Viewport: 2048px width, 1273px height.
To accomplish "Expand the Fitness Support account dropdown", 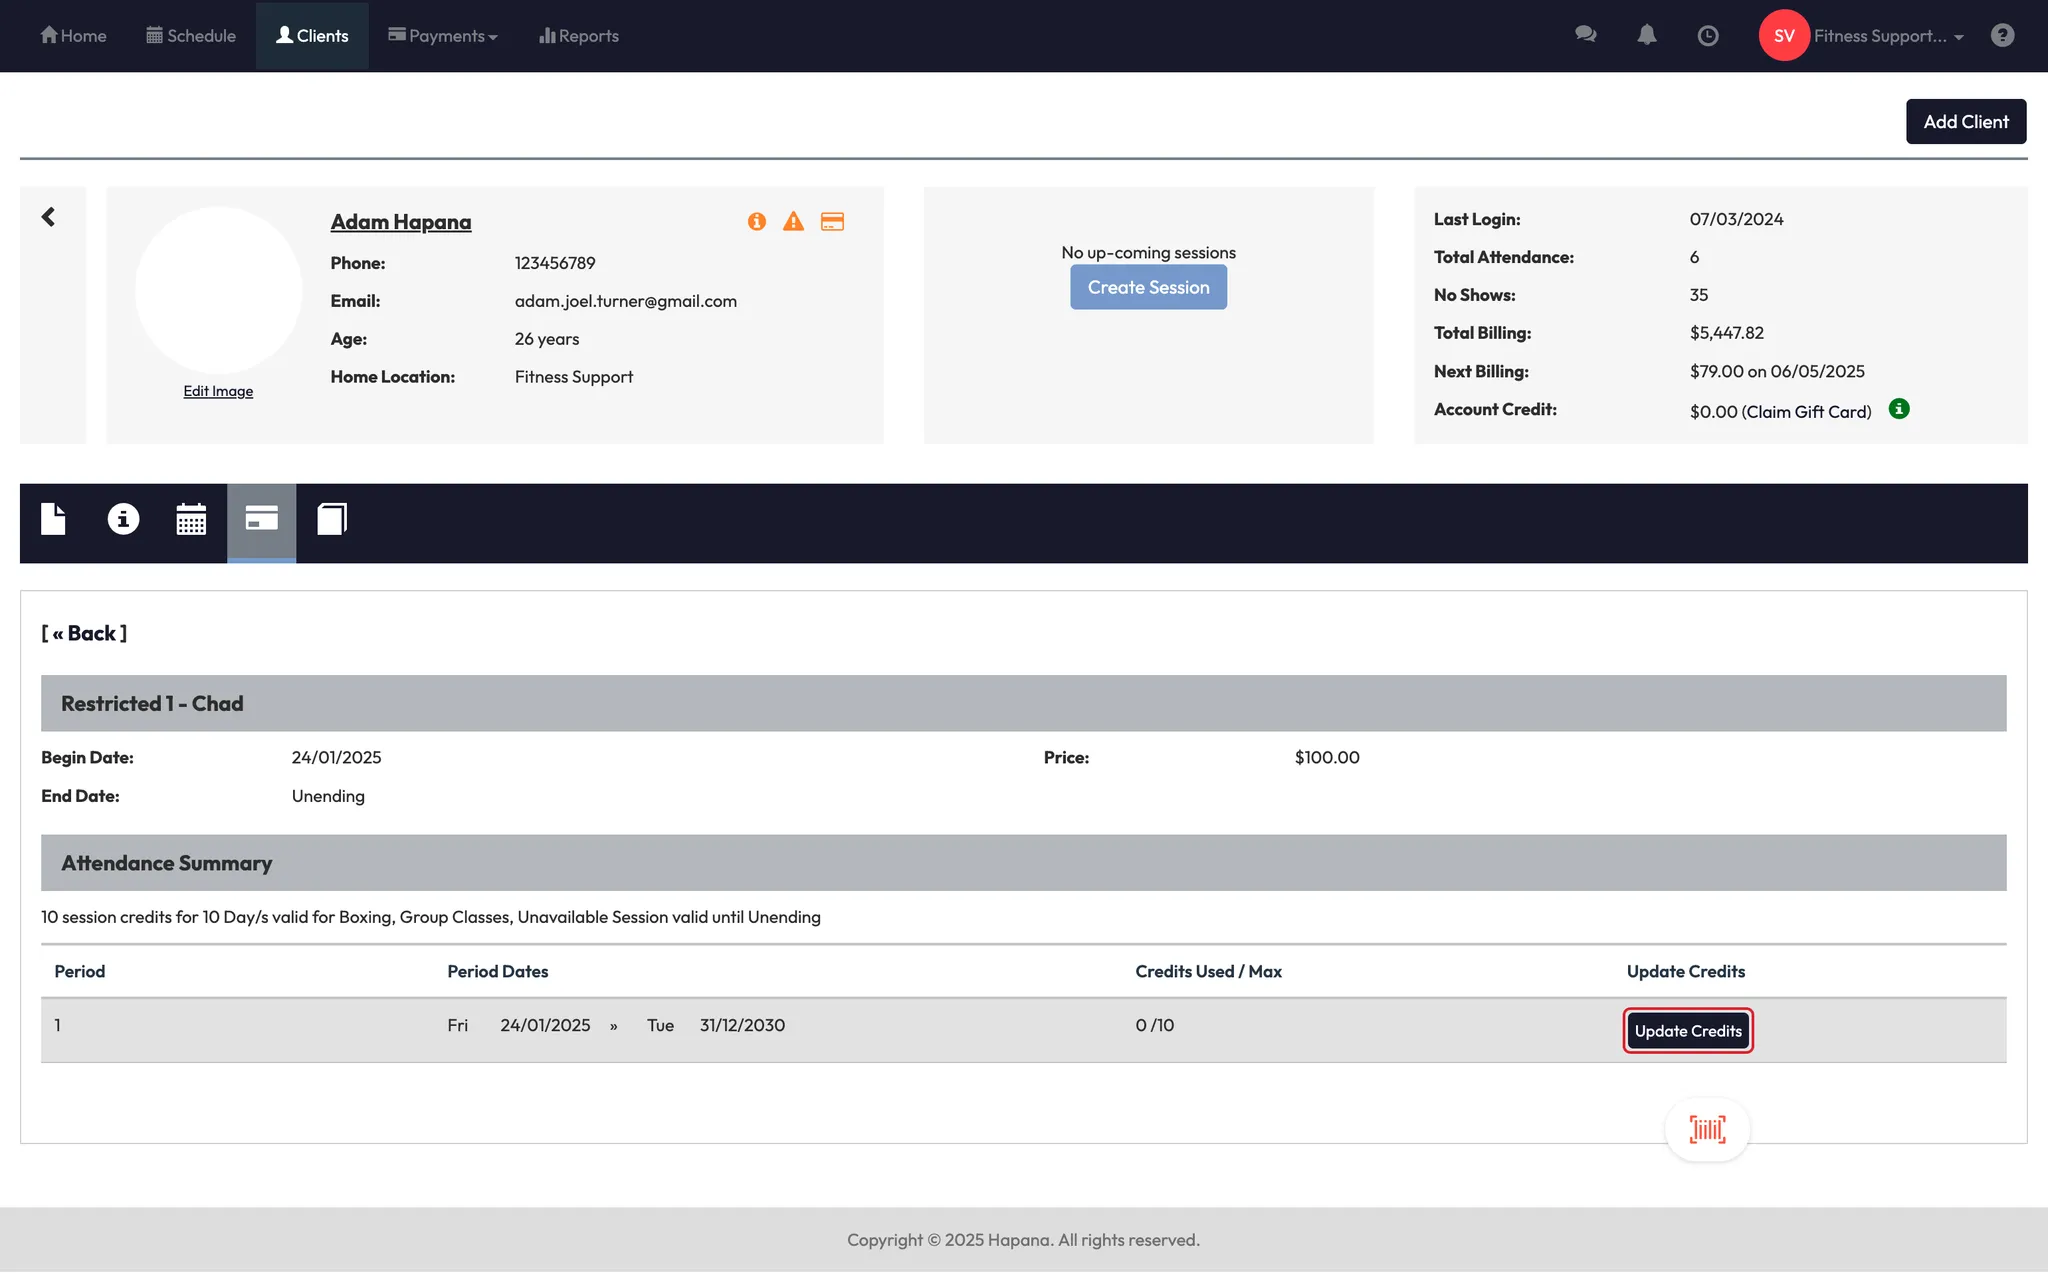I will [1888, 36].
